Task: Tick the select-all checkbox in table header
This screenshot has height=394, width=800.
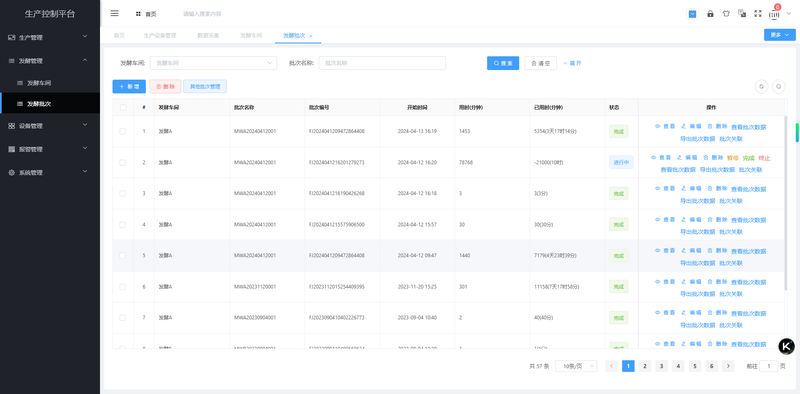Action: click(x=123, y=108)
